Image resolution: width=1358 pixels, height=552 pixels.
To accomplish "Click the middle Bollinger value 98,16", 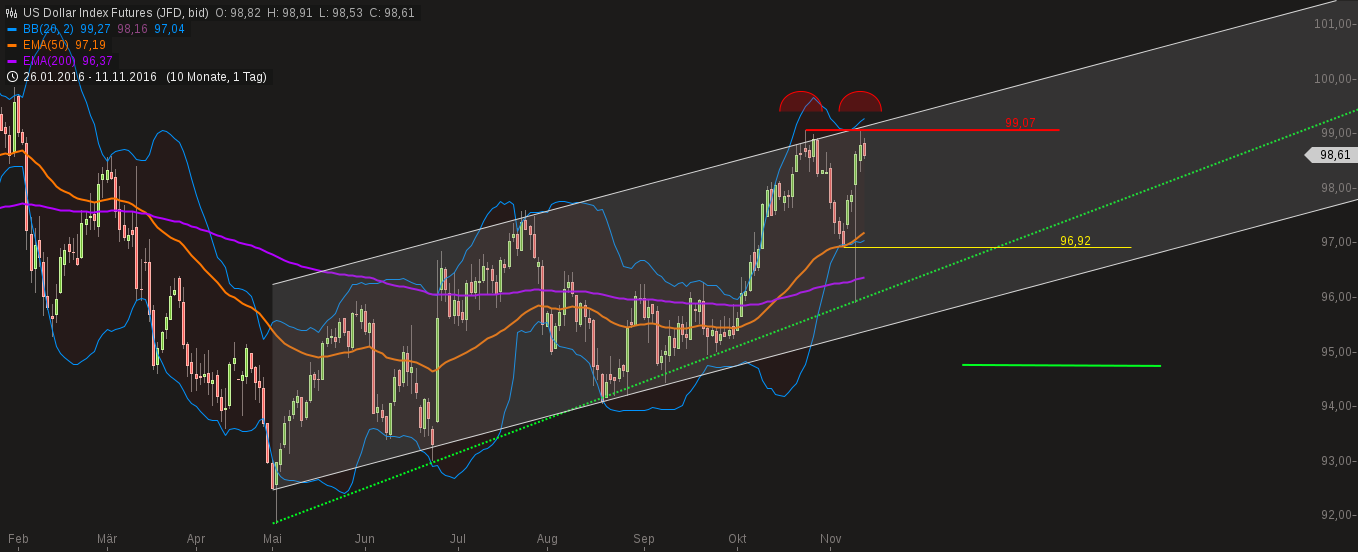I will 132,29.
